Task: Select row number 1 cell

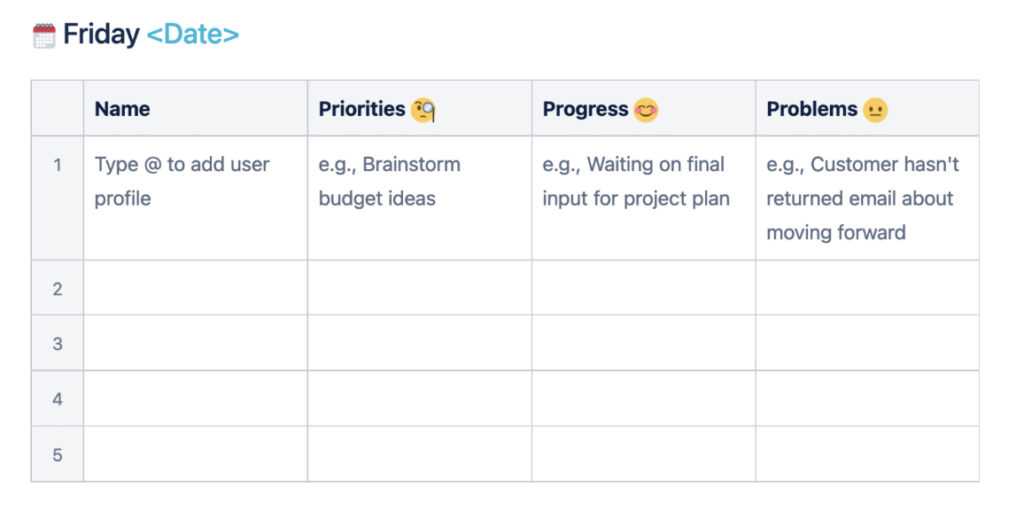Action: pos(57,198)
